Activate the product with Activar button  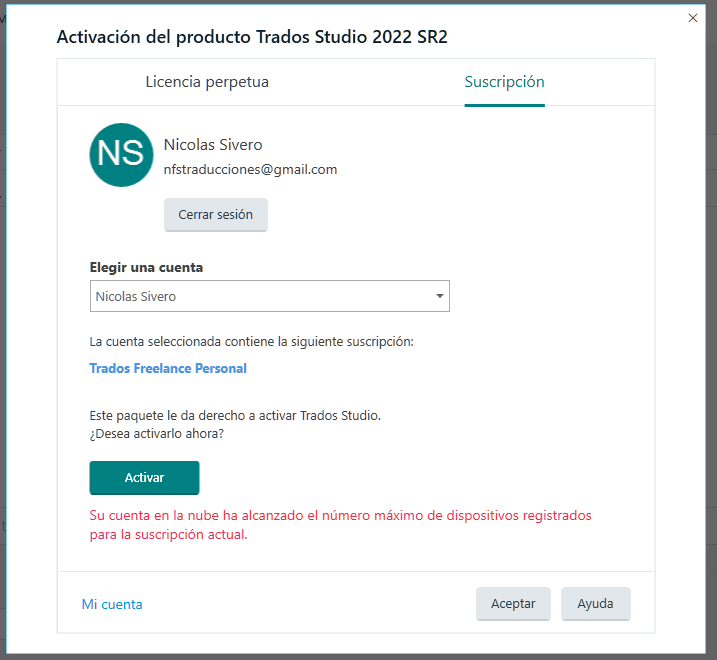point(144,478)
